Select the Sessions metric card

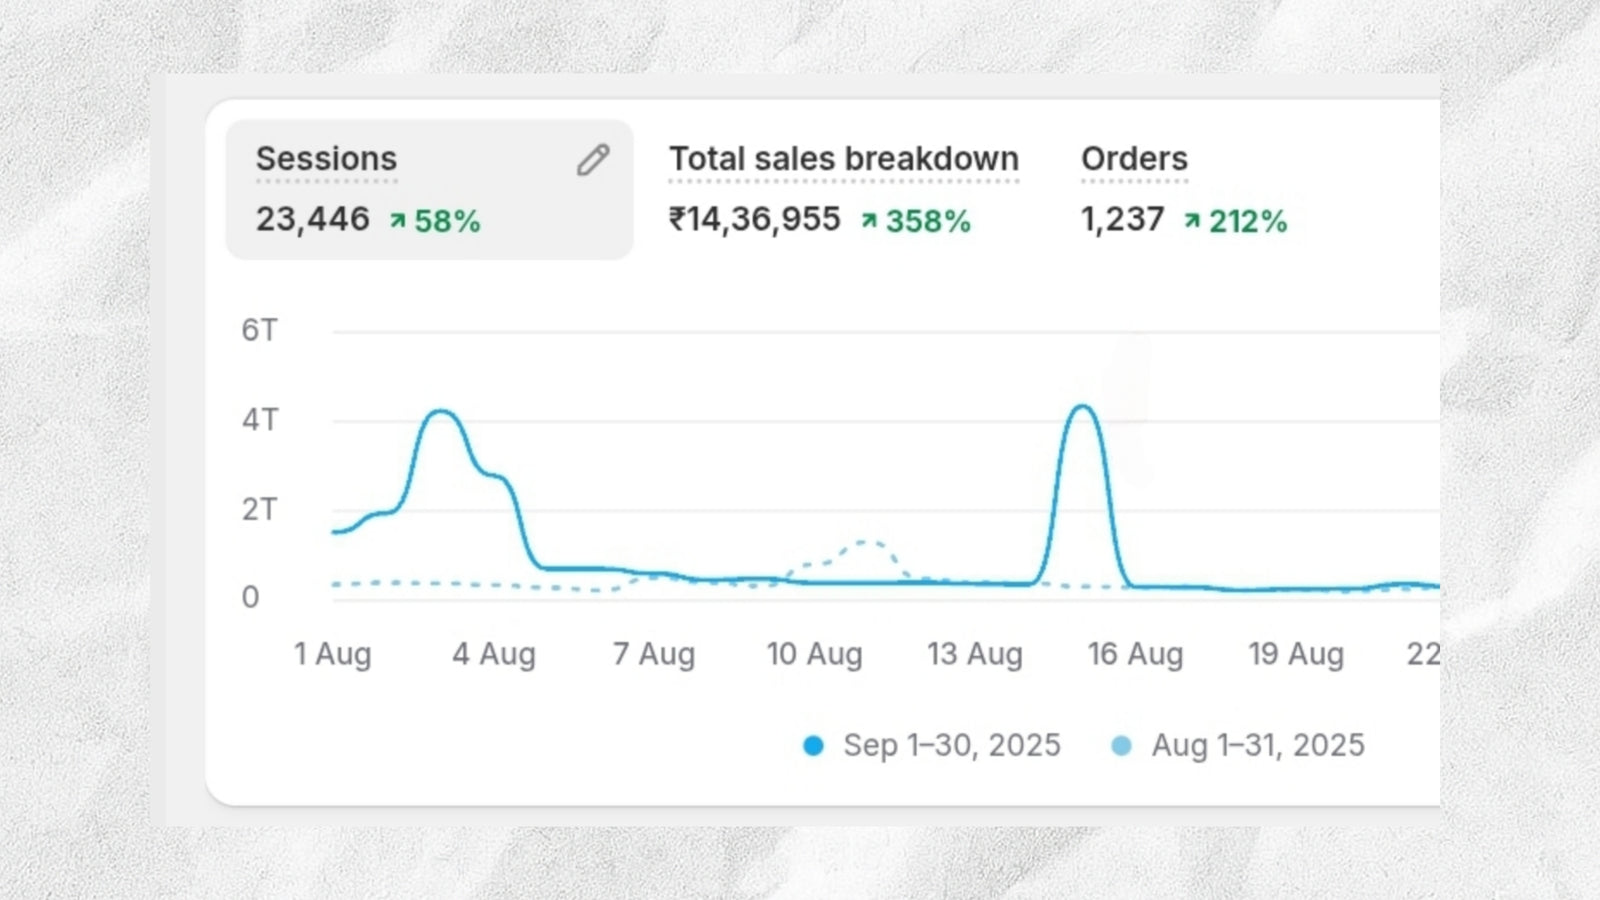click(x=428, y=190)
